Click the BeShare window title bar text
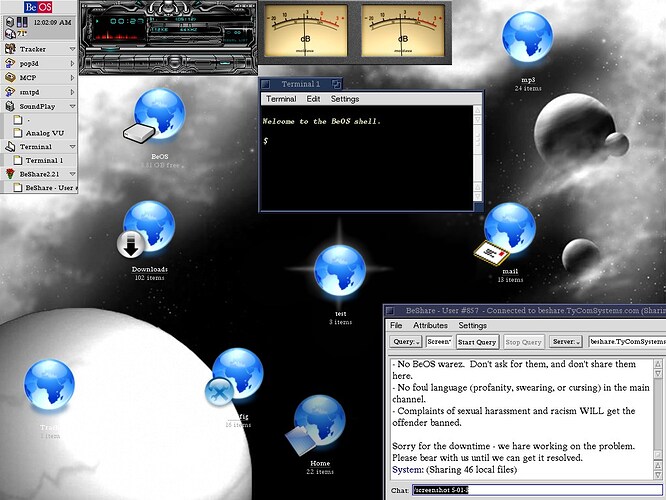 pyautogui.click(x=535, y=310)
